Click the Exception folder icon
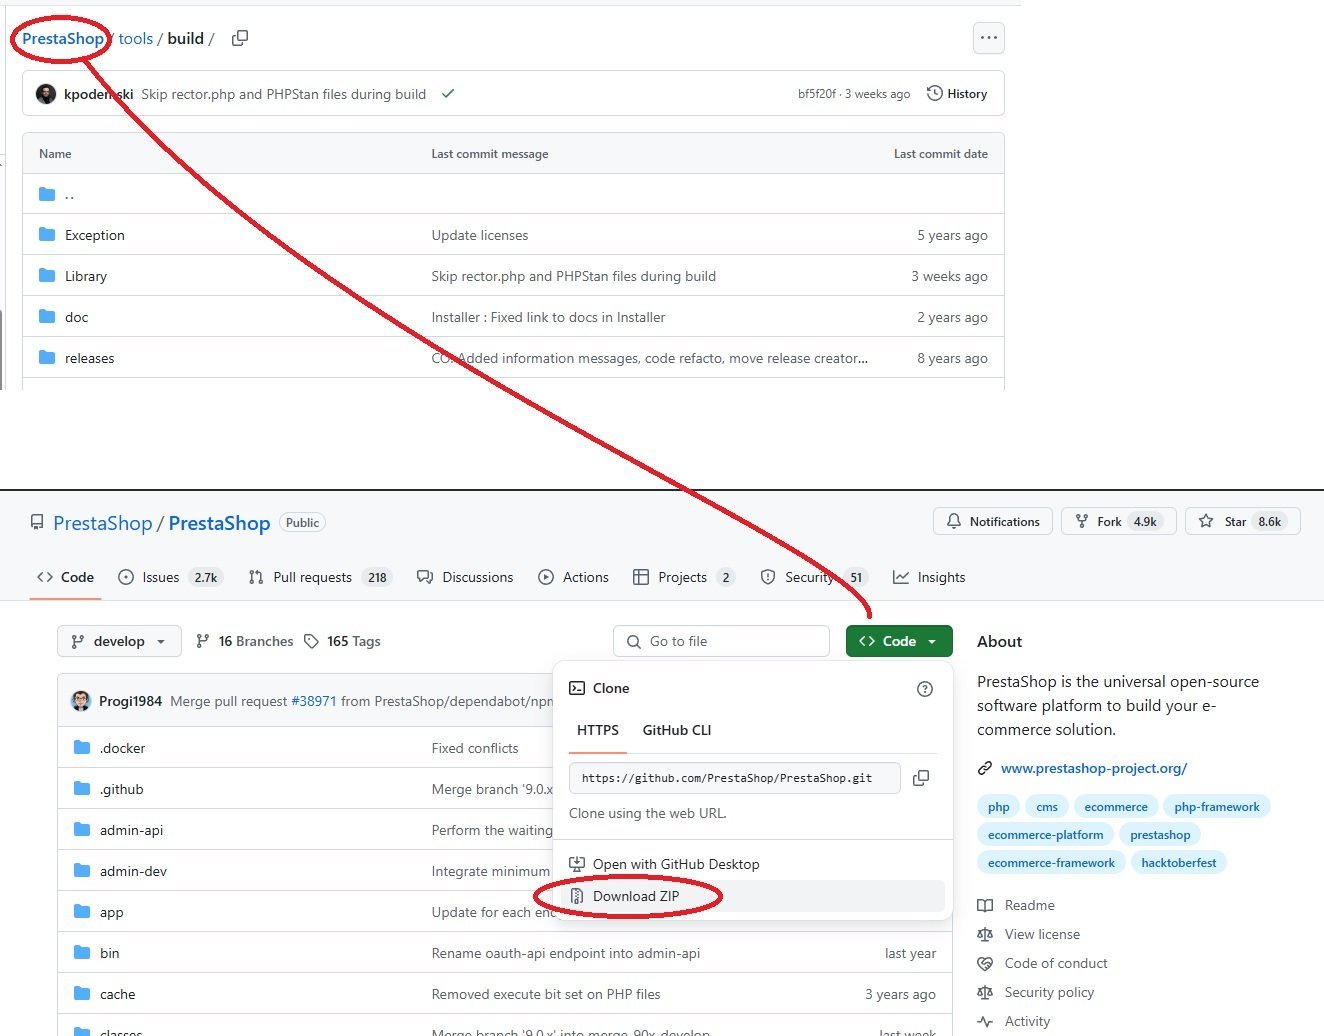The width and height of the screenshot is (1324, 1036). click(x=47, y=235)
